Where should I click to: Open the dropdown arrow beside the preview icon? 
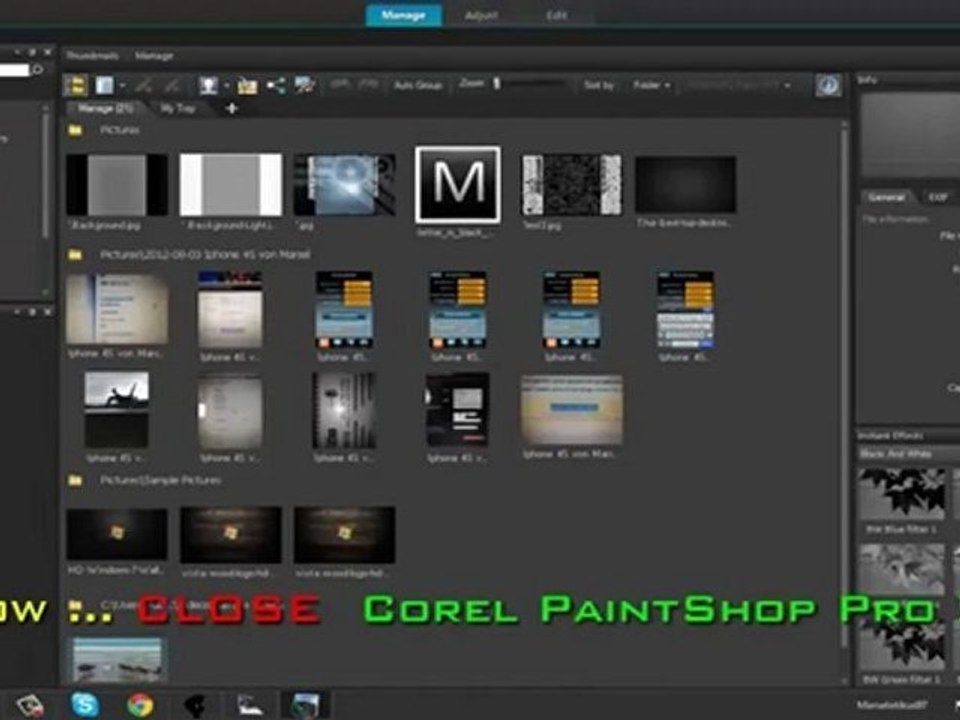coord(122,86)
